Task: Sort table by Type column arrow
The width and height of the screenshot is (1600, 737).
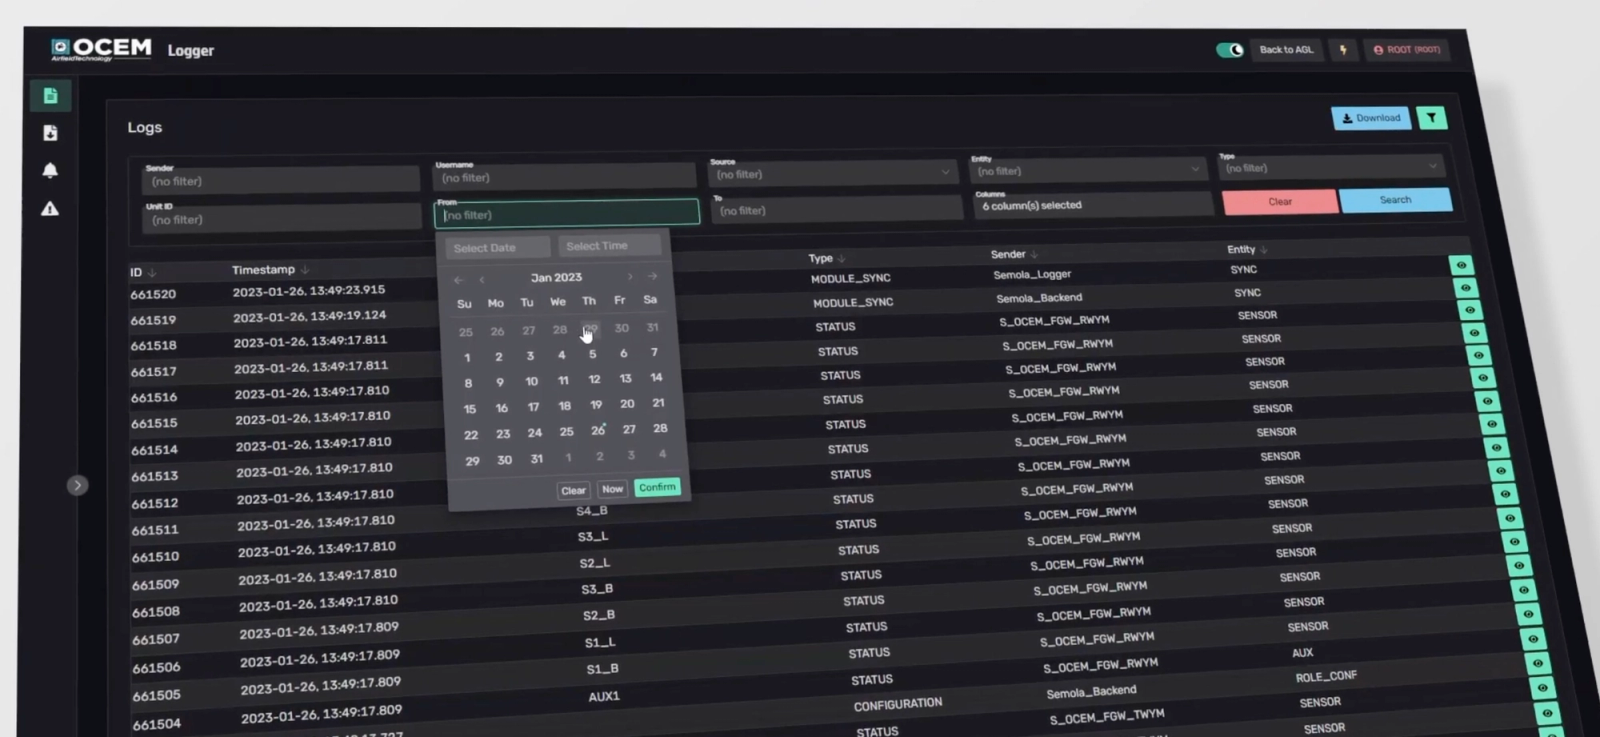Action: pyautogui.click(x=841, y=258)
